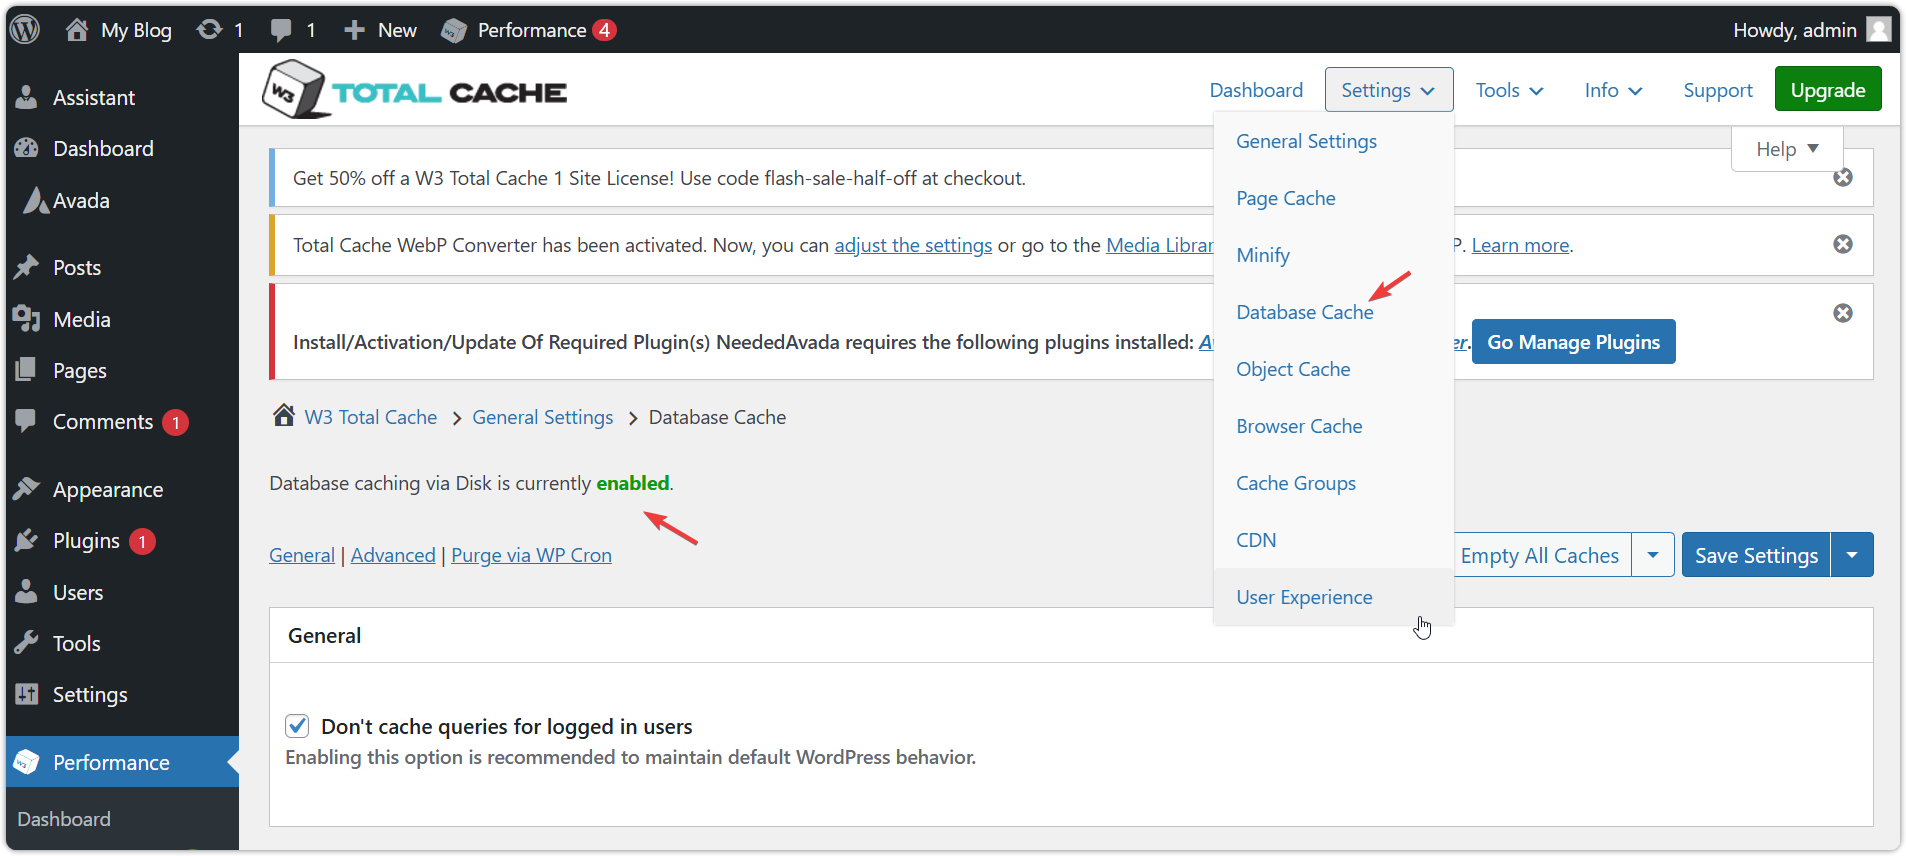
Task: Follow the adjust the settings link
Action: click(x=913, y=245)
